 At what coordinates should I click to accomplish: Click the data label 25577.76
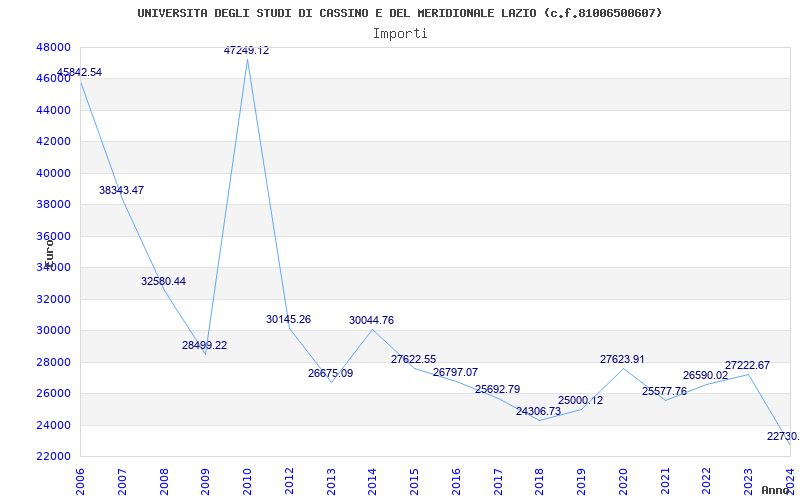[x=664, y=391]
